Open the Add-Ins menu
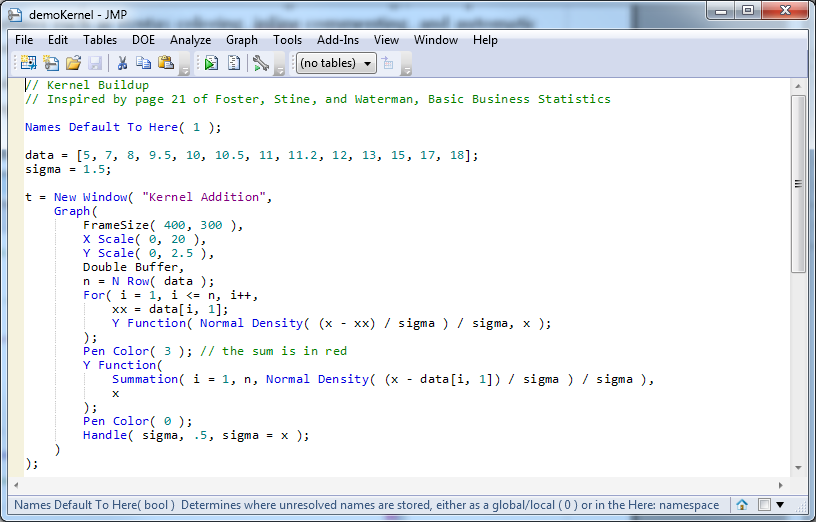816x522 pixels. click(338, 40)
